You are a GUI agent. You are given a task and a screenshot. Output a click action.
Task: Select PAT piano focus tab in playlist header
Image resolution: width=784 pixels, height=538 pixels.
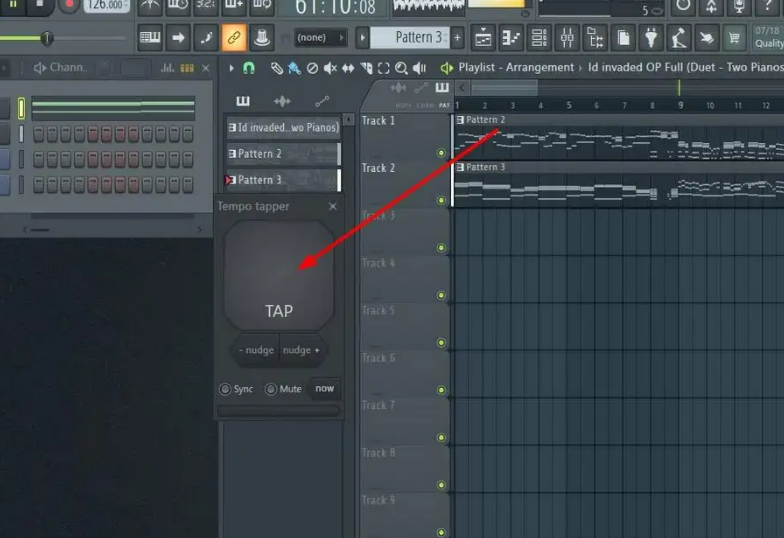click(442, 88)
